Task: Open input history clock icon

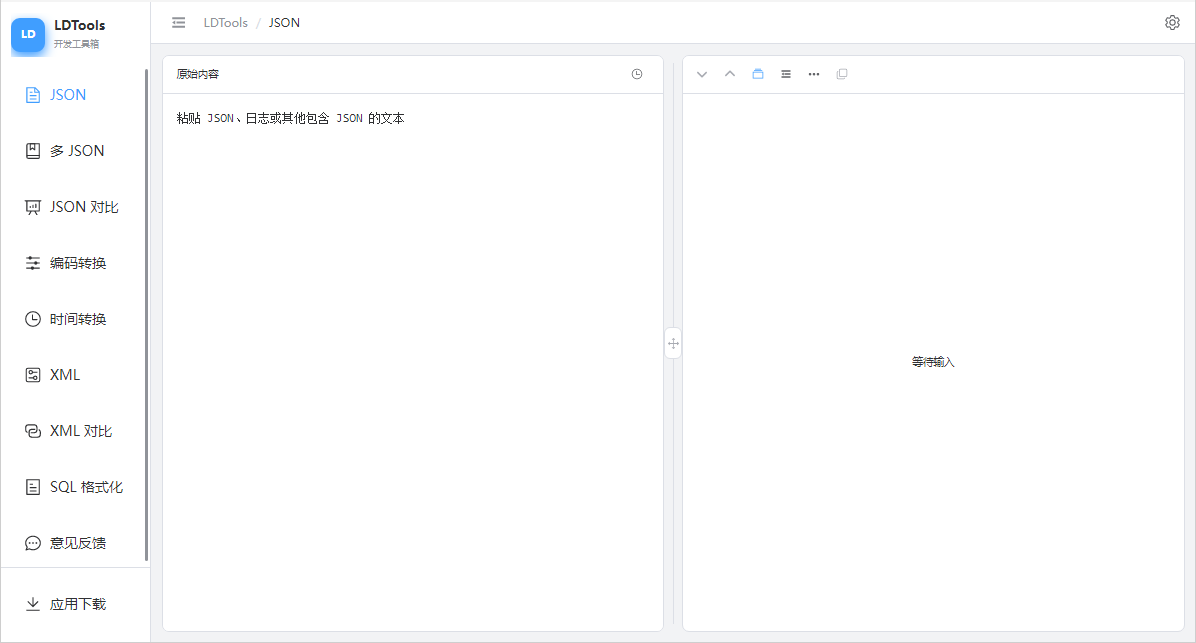Action: click(x=637, y=74)
